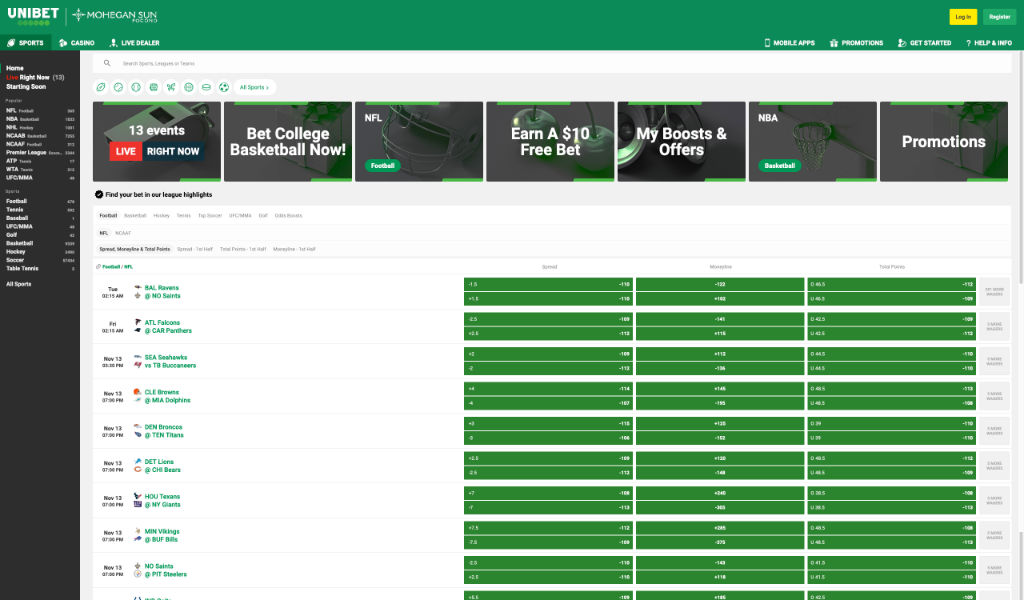
Task: Focus the search sports, leagues or teams field
Action: [552, 63]
